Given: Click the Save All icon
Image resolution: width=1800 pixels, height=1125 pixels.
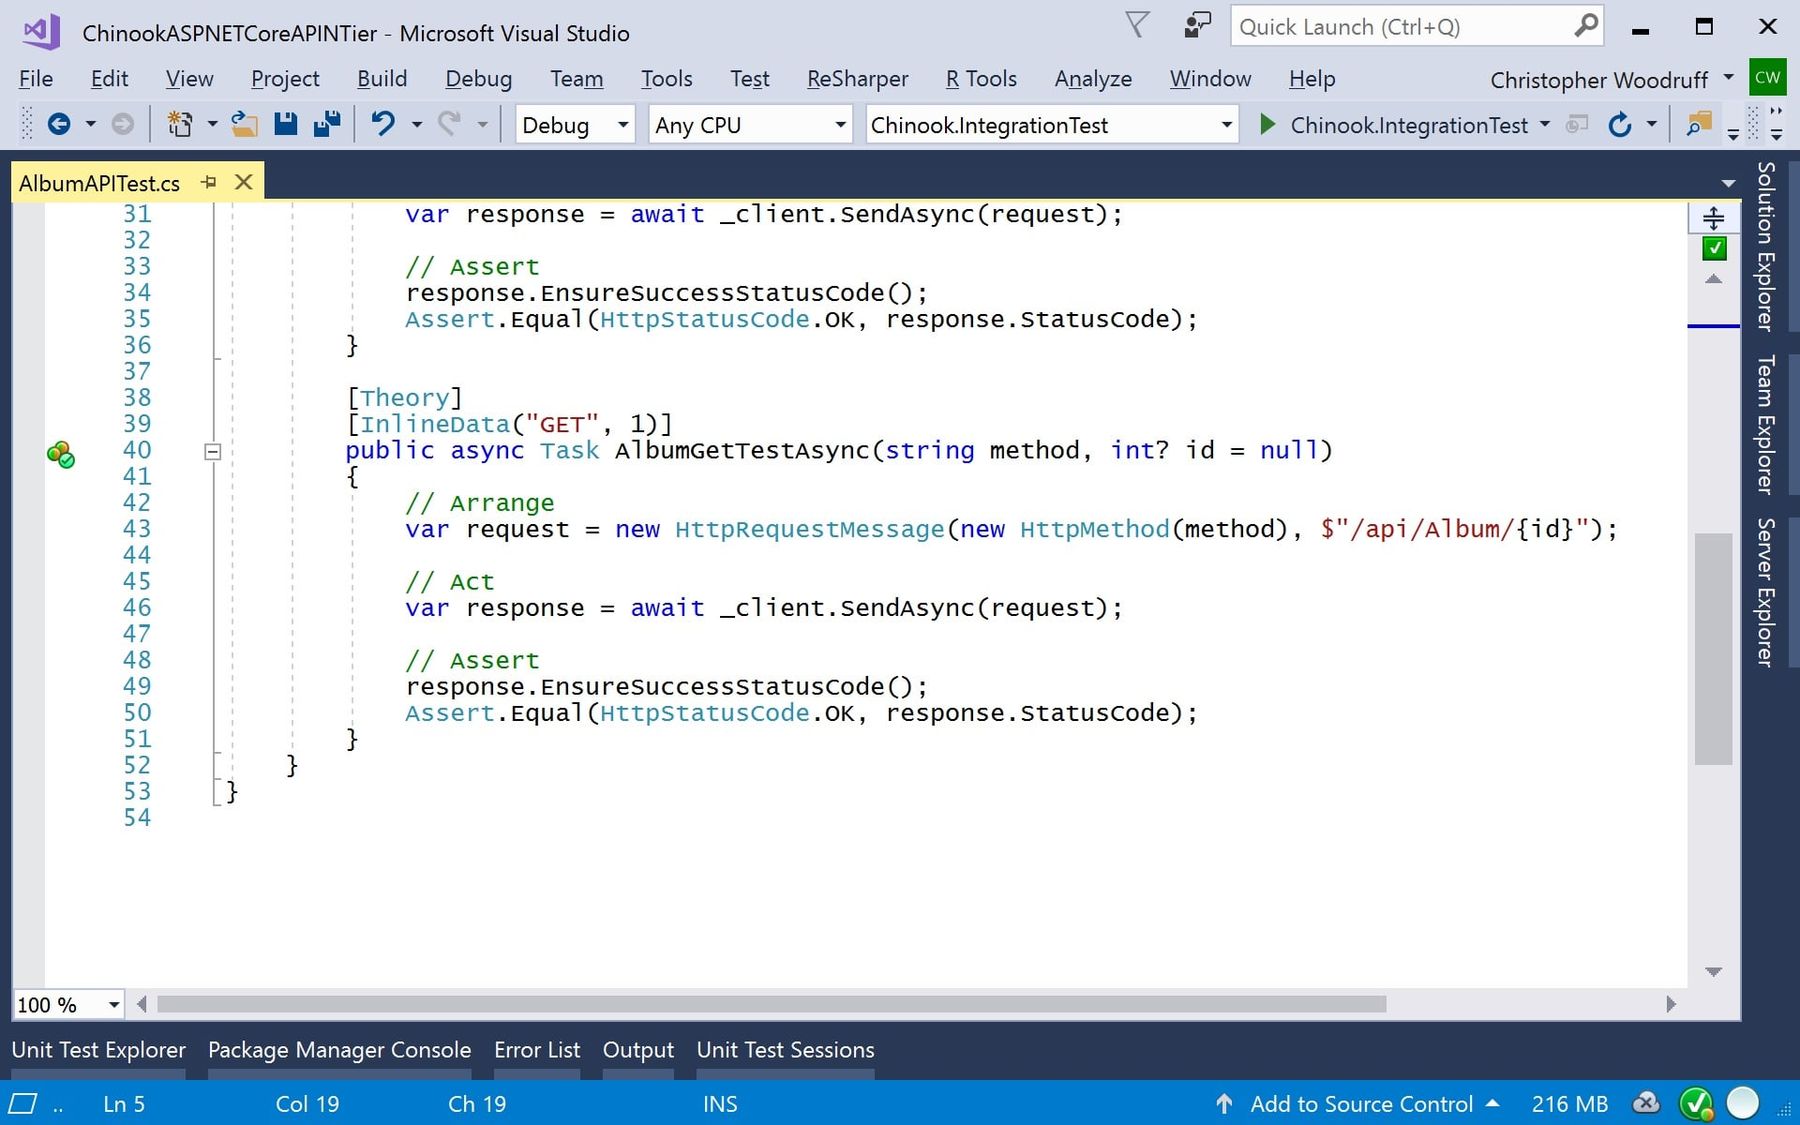Looking at the screenshot, I should (324, 124).
